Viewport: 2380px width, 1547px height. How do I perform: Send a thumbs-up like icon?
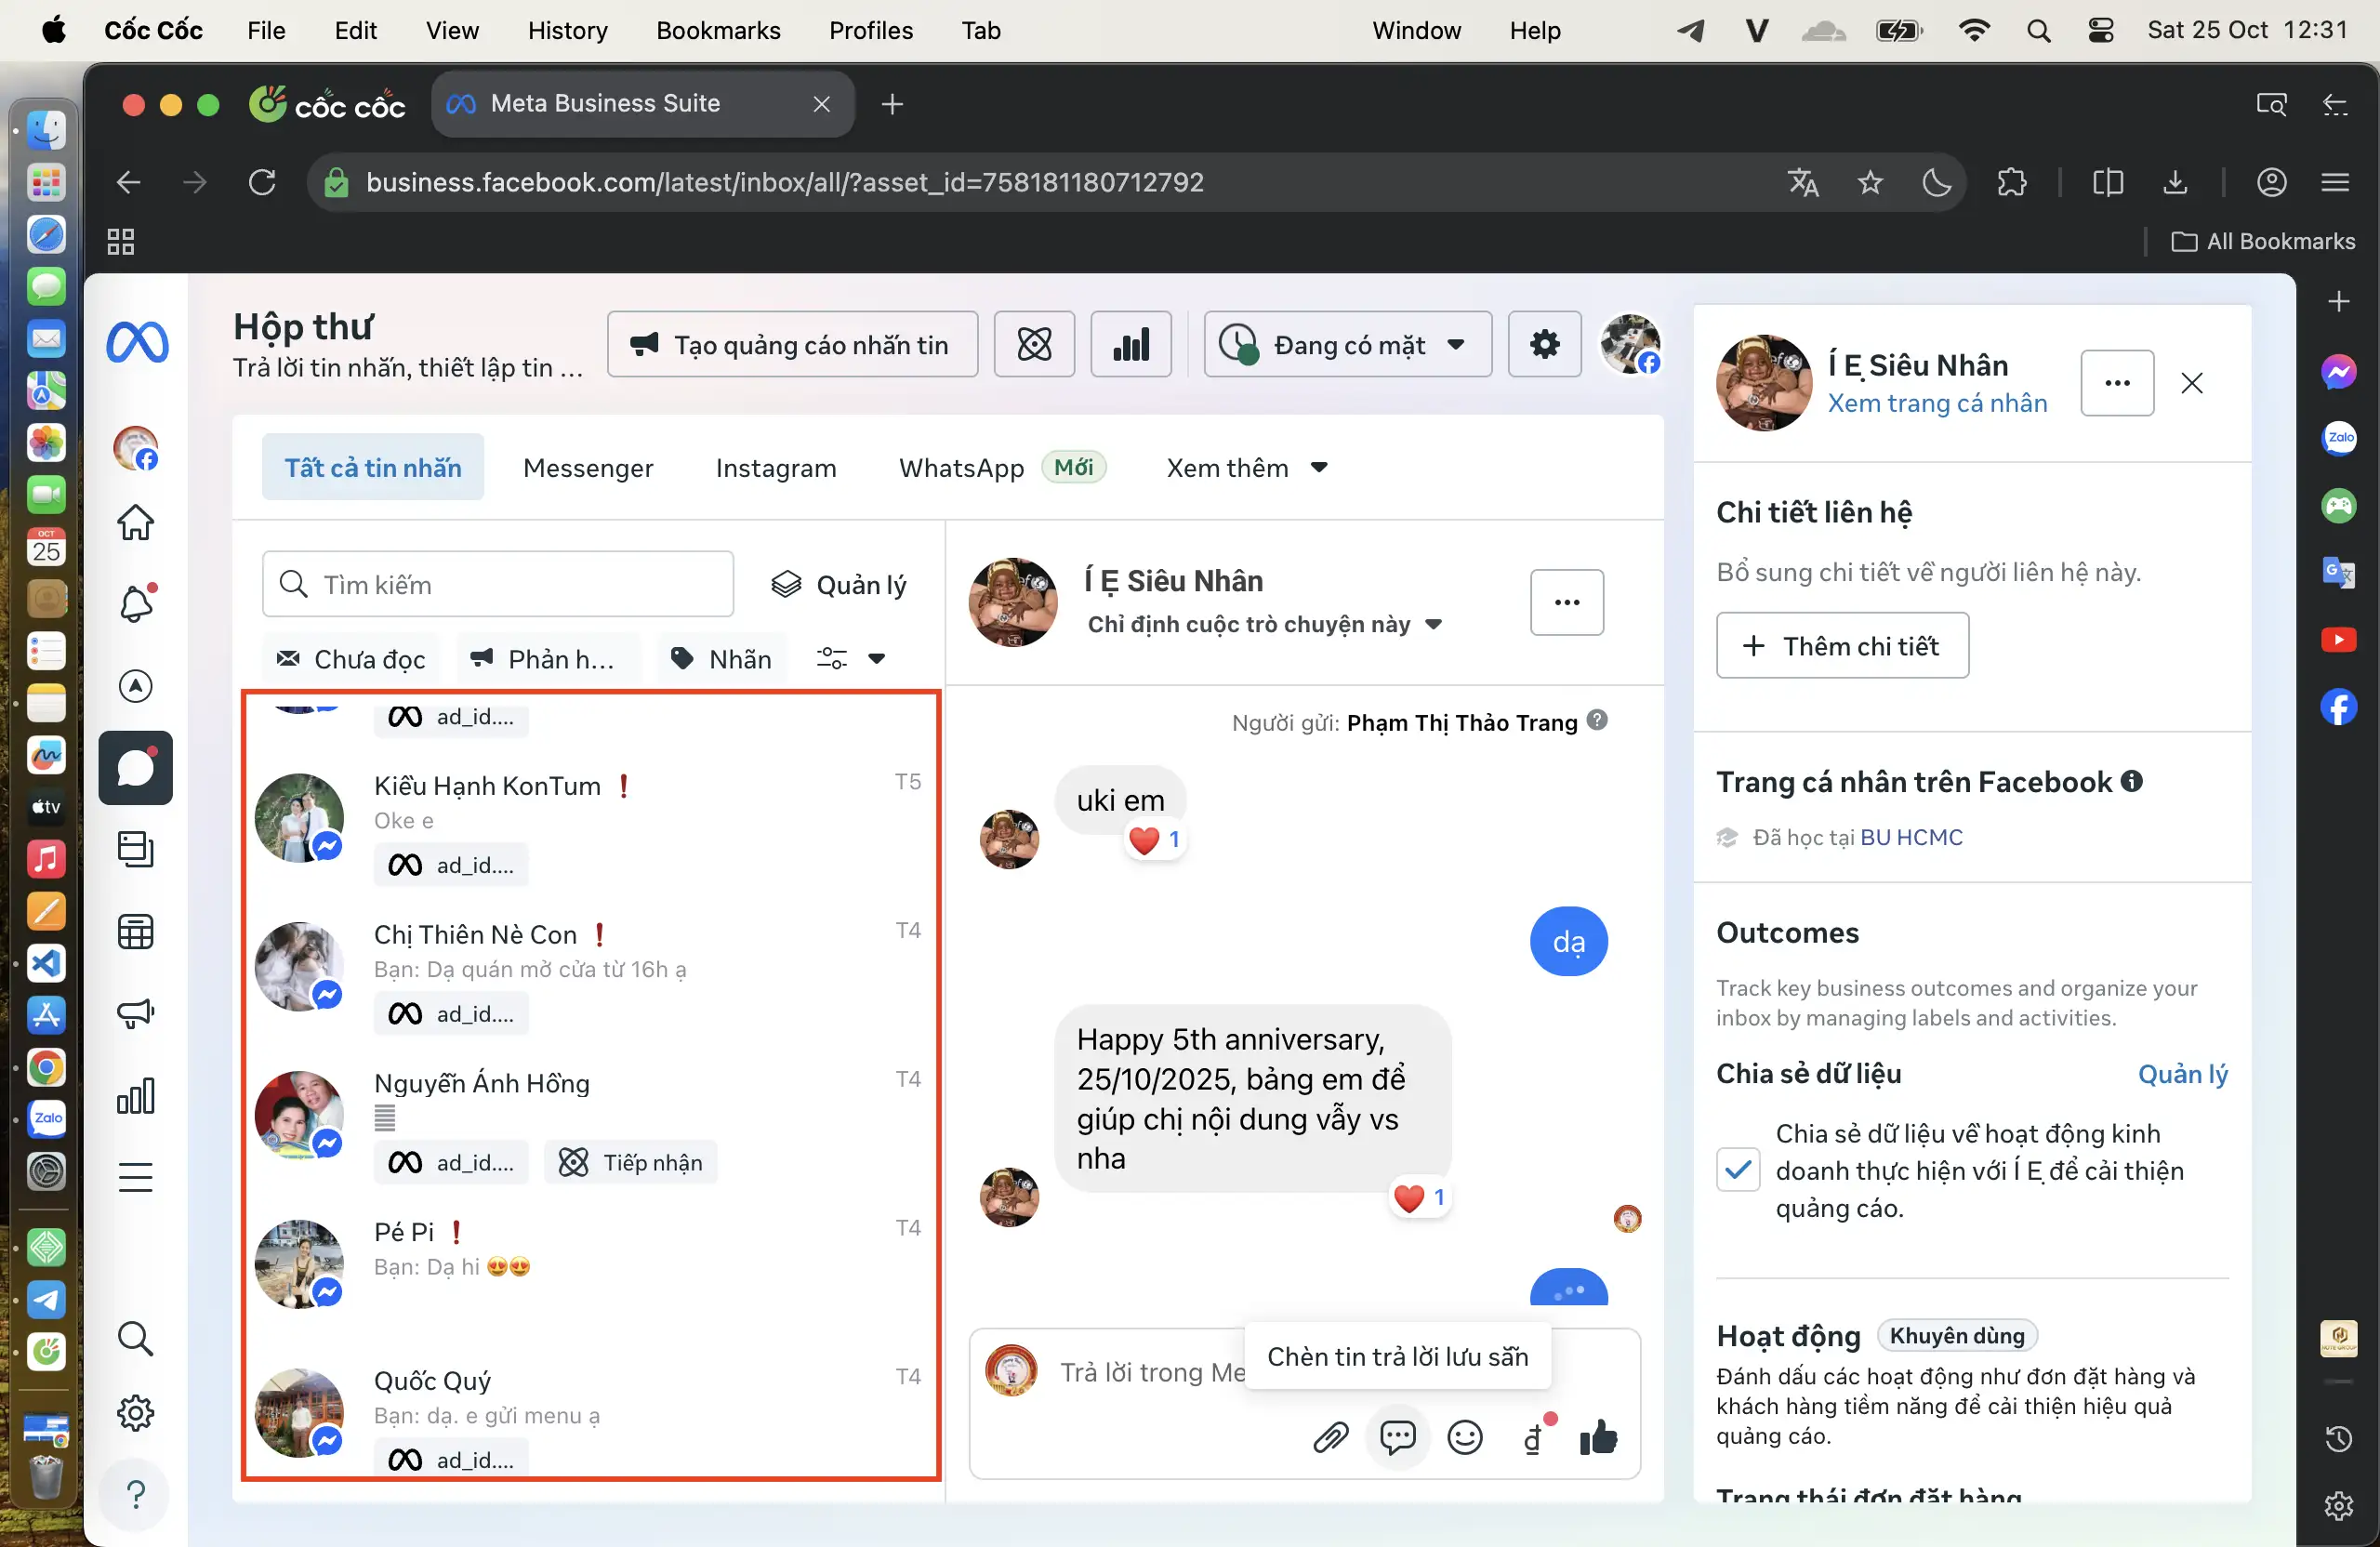pyautogui.click(x=1598, y=1438)
